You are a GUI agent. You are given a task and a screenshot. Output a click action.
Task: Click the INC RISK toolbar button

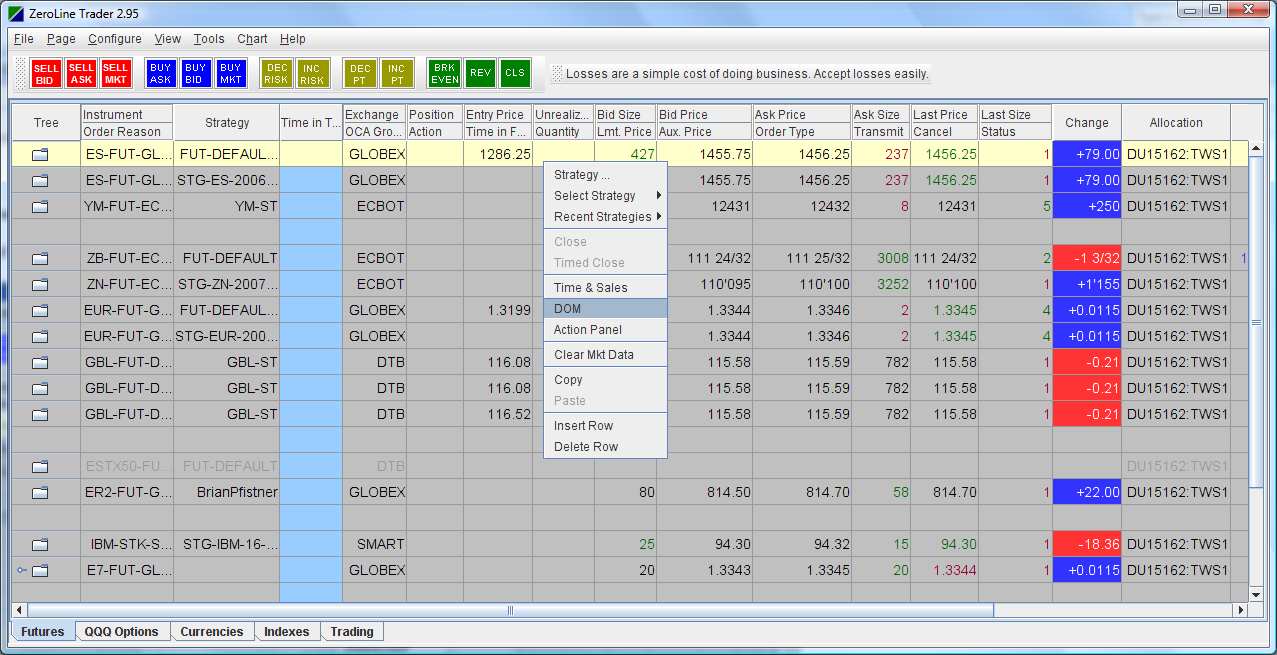tap(312, 73)
